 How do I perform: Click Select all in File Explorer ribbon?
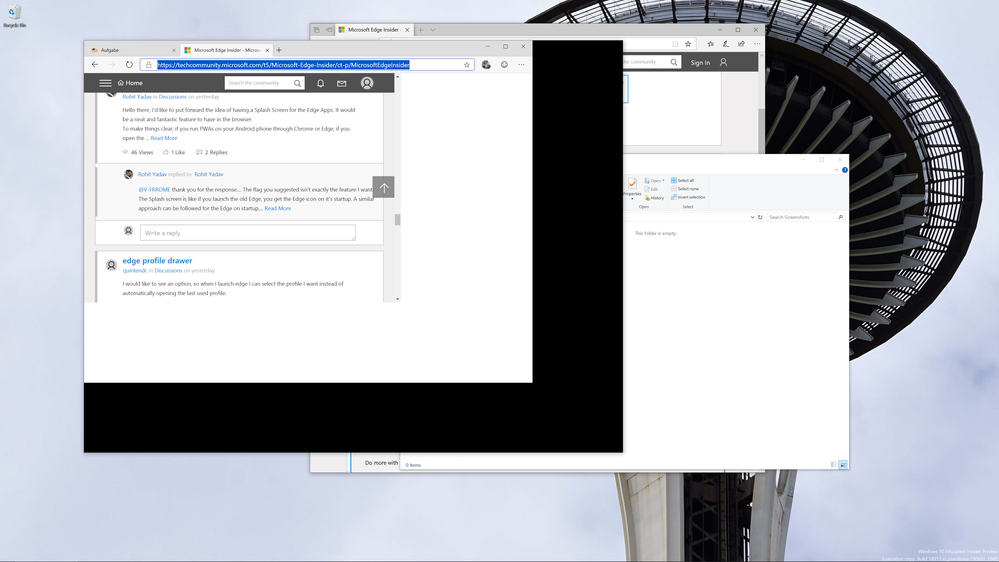click(x=682, y=180)
